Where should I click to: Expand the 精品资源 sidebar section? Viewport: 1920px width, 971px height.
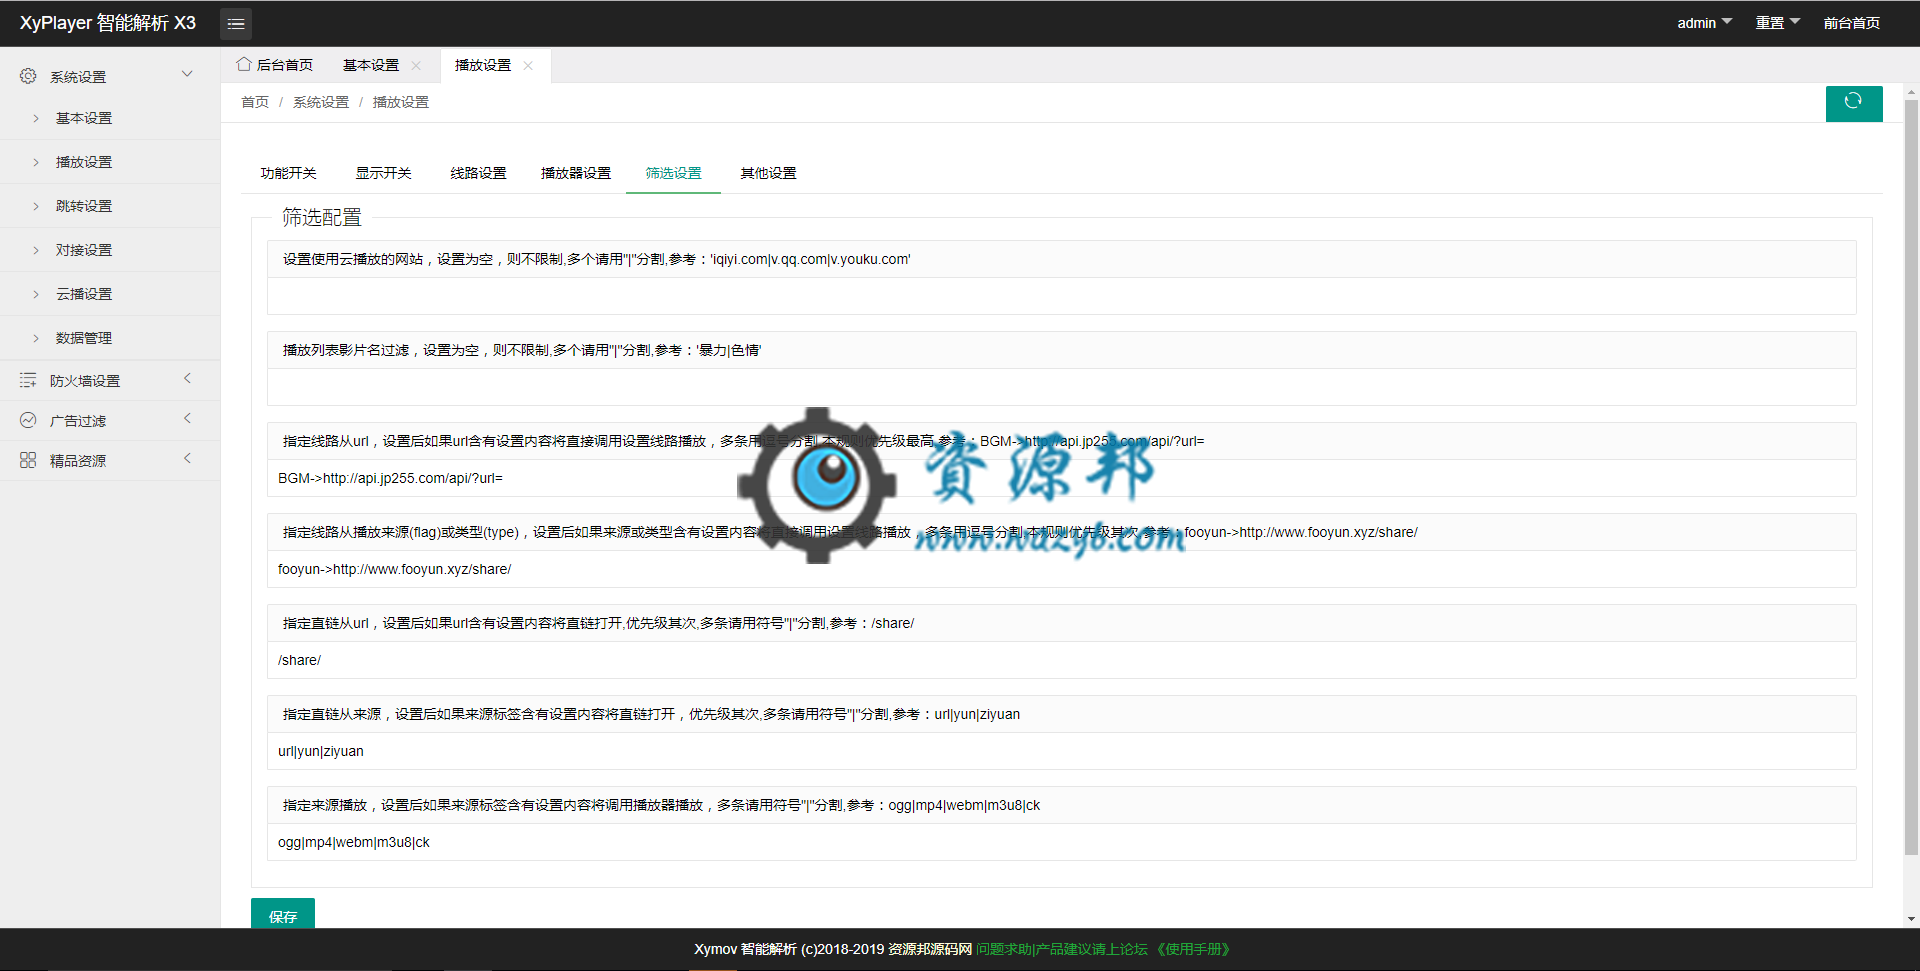click(187, 458)
